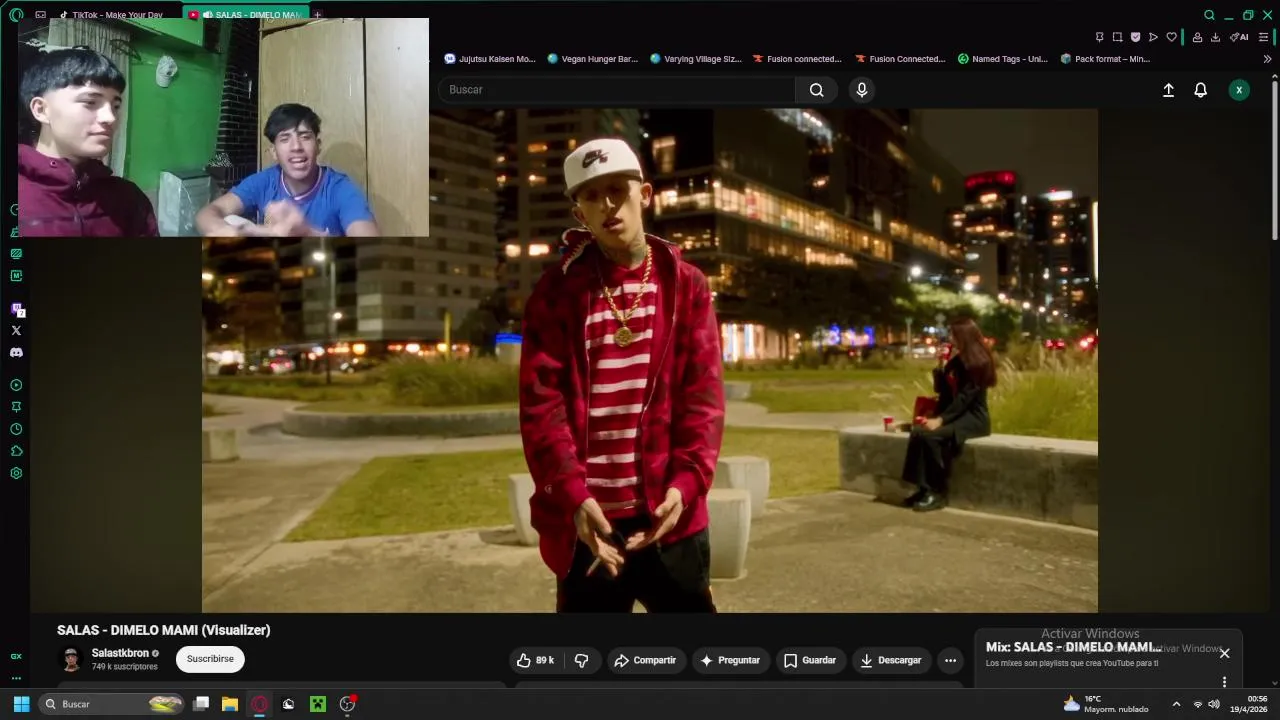Open the Salastkbron channel name link
1280x720 pixels.
pyautogui.click(x=120, y=653)
